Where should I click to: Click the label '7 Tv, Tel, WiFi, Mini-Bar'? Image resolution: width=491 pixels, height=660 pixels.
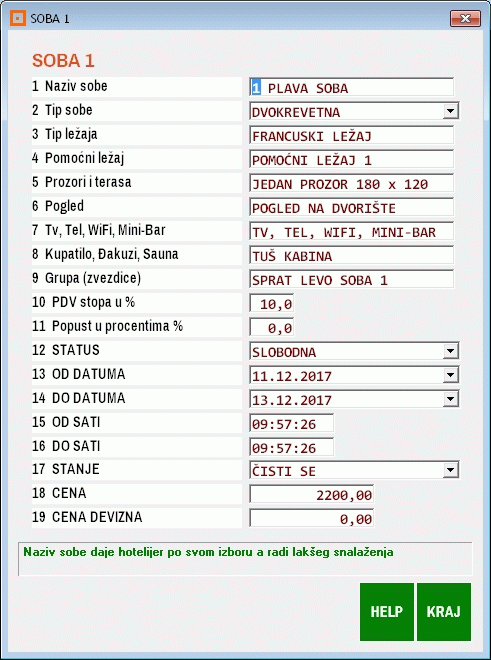[x=99, y=230]
